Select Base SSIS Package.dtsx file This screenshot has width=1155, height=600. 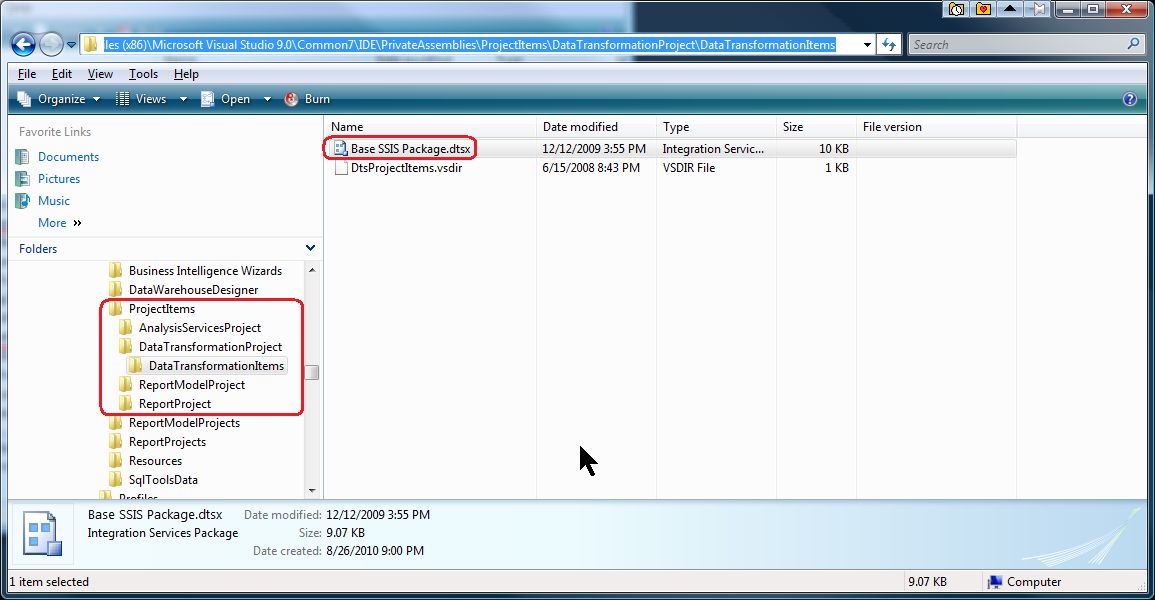tap(410, 149)
